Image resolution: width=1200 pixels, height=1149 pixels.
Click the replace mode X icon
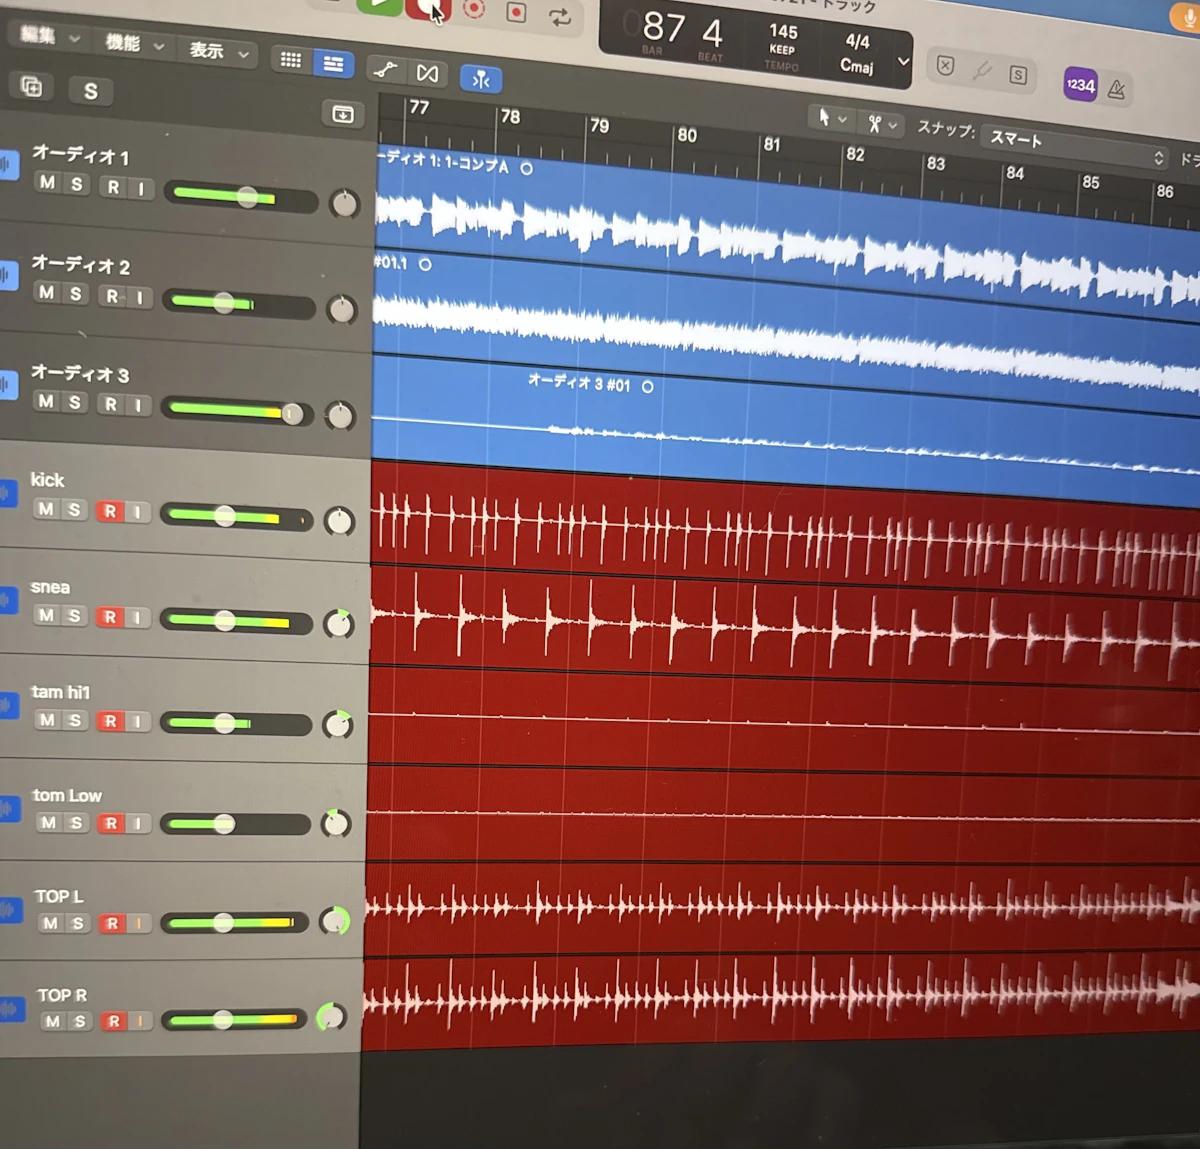pos(945,66)
